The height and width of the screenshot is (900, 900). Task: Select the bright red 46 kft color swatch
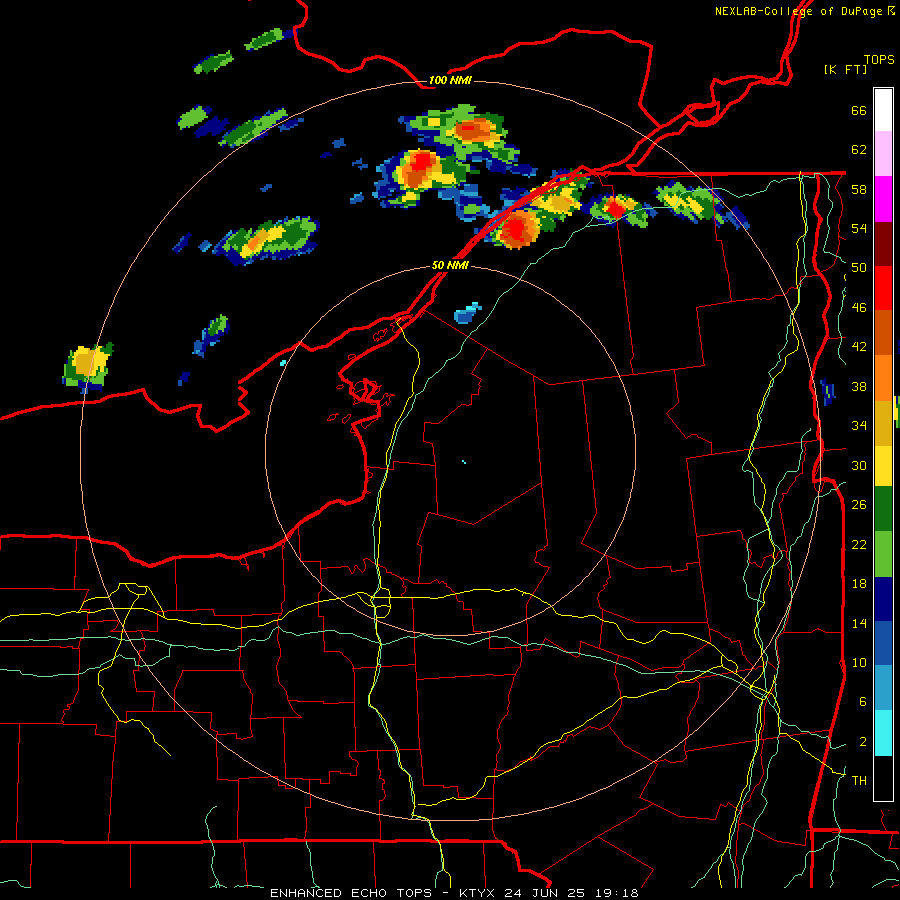click(883, 288)
